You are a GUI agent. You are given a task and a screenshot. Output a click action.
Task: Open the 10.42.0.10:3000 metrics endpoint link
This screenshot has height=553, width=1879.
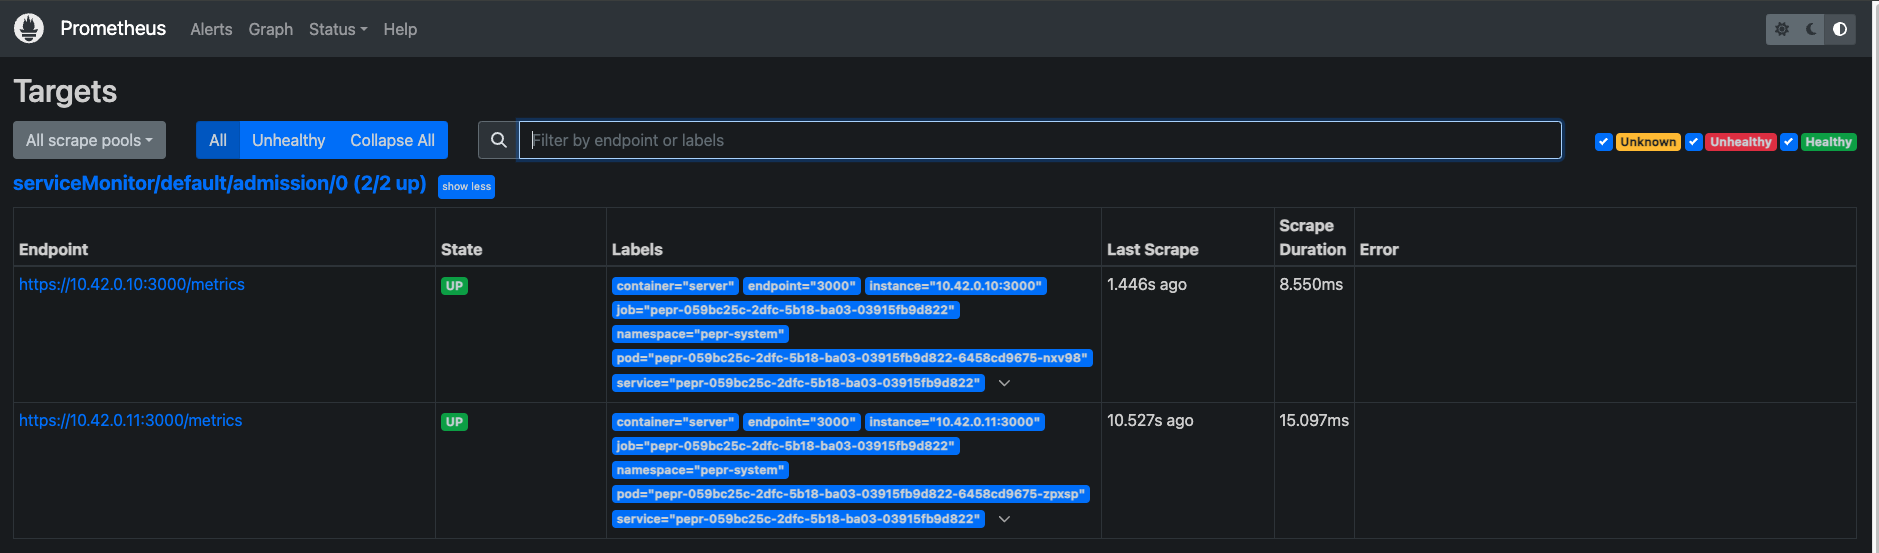pos(132,285)
